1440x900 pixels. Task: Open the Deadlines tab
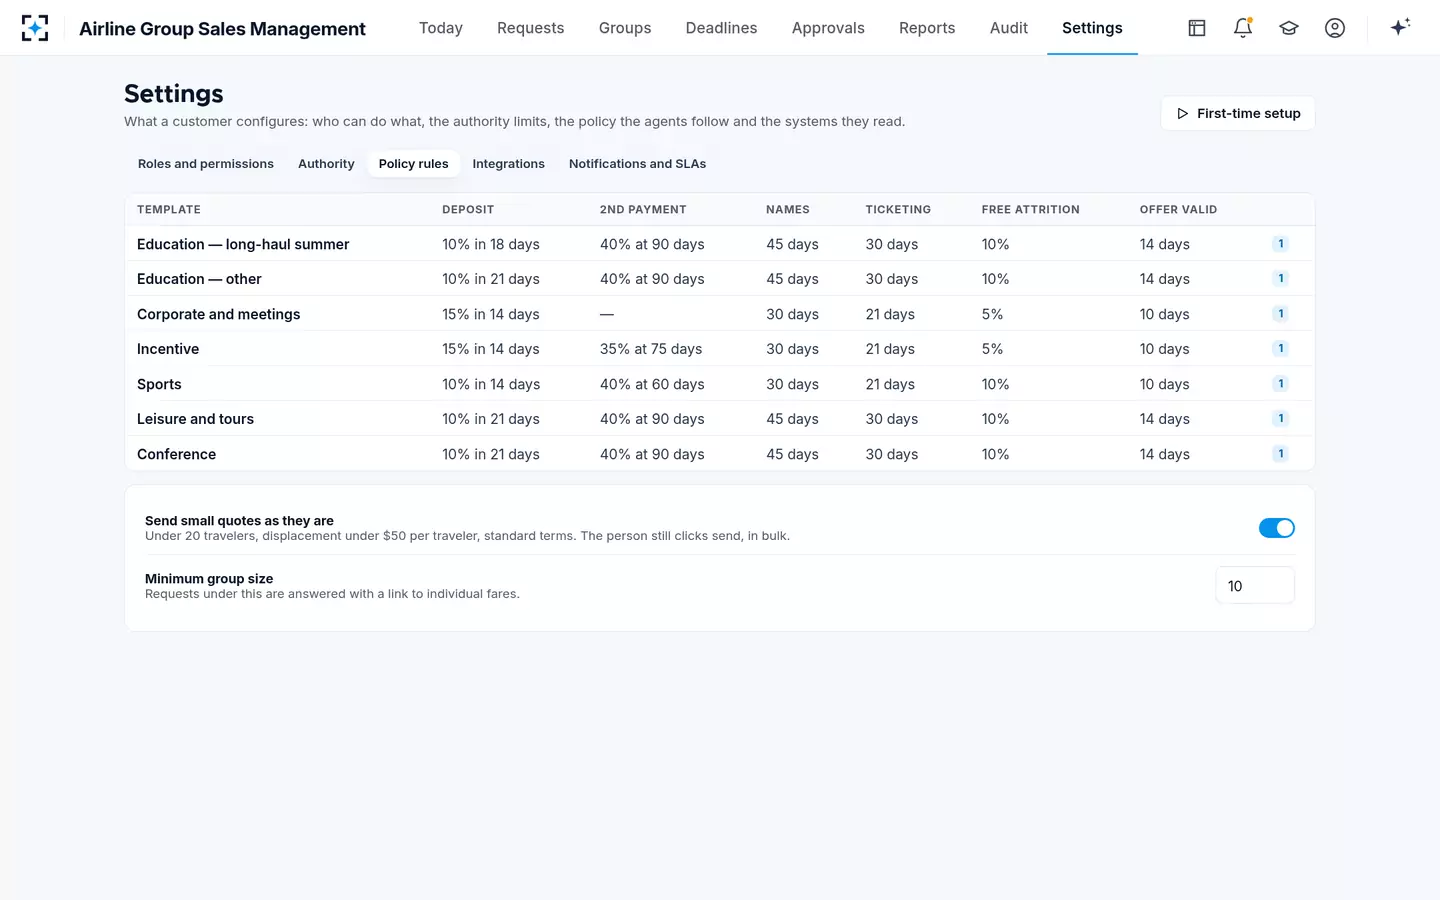721,28
